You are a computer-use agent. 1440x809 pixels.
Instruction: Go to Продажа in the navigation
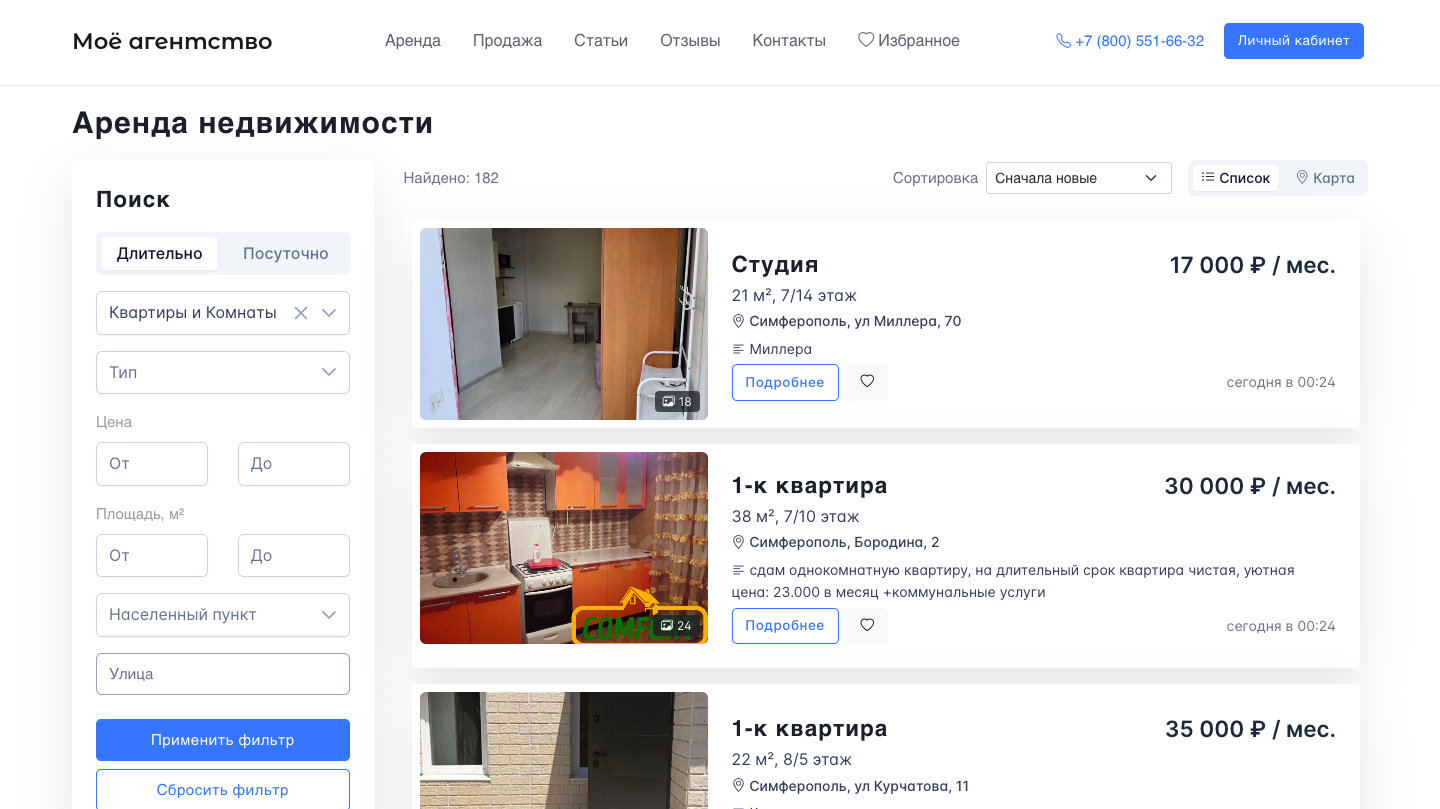(507, 41)
